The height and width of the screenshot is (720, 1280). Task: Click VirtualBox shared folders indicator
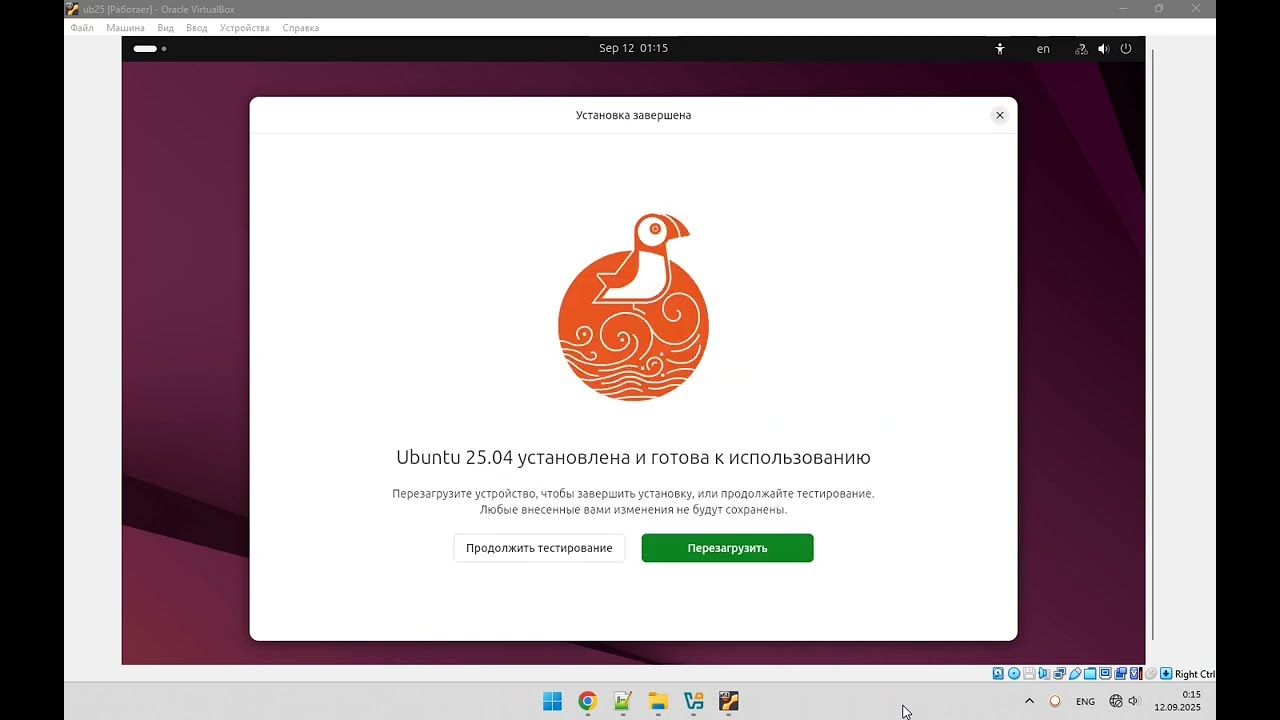point(1090,674)
